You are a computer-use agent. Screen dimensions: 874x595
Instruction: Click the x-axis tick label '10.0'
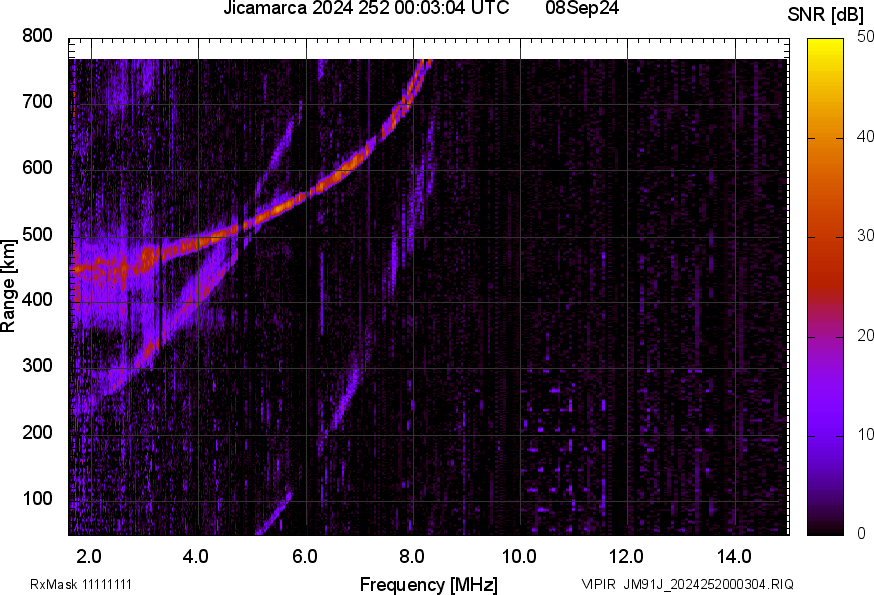519,557
